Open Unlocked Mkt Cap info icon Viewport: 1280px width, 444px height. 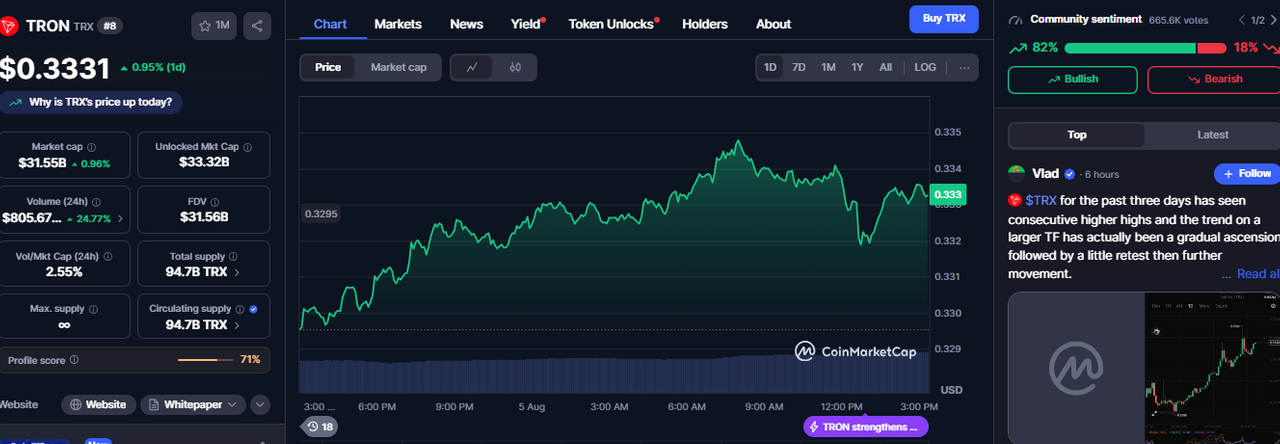248,147
